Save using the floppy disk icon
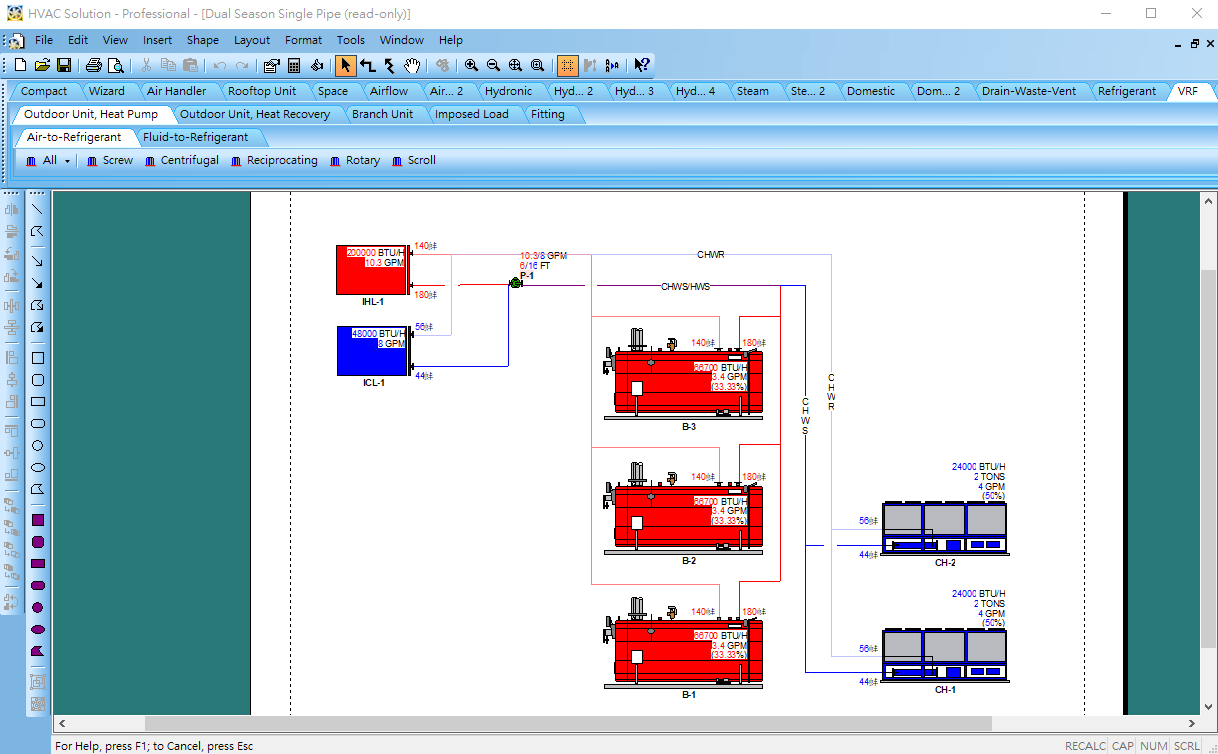This screenshot has height=754, width=1218. pyautogui.click(x=63, y=65)
